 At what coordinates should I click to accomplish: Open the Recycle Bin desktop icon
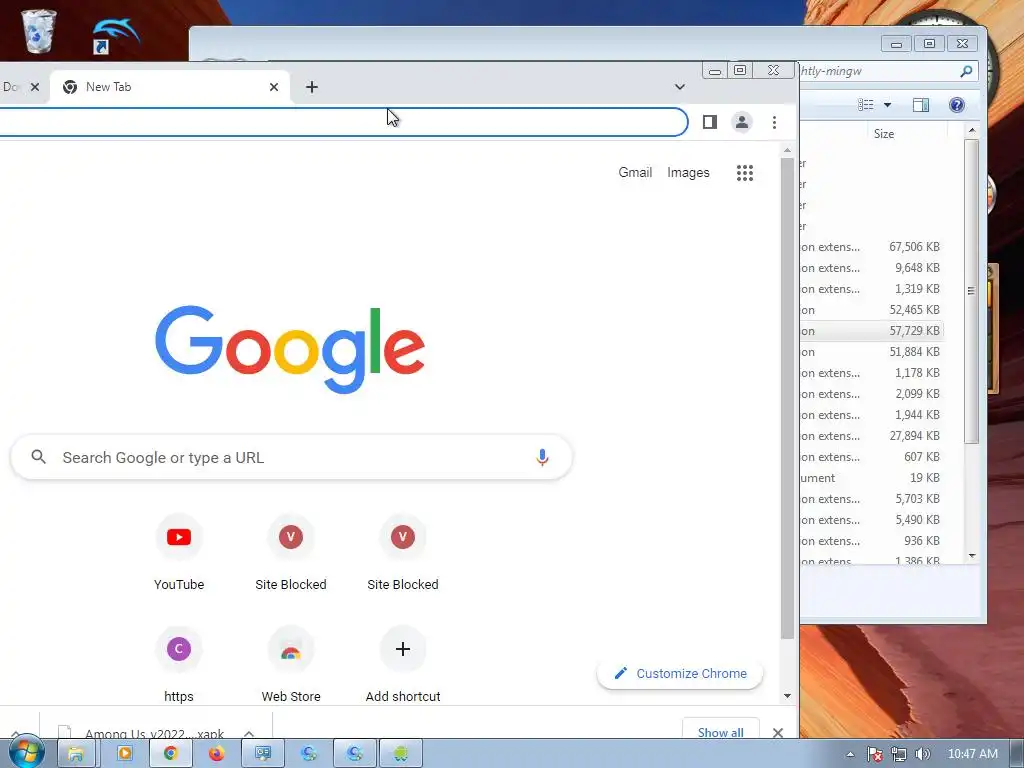38,31
